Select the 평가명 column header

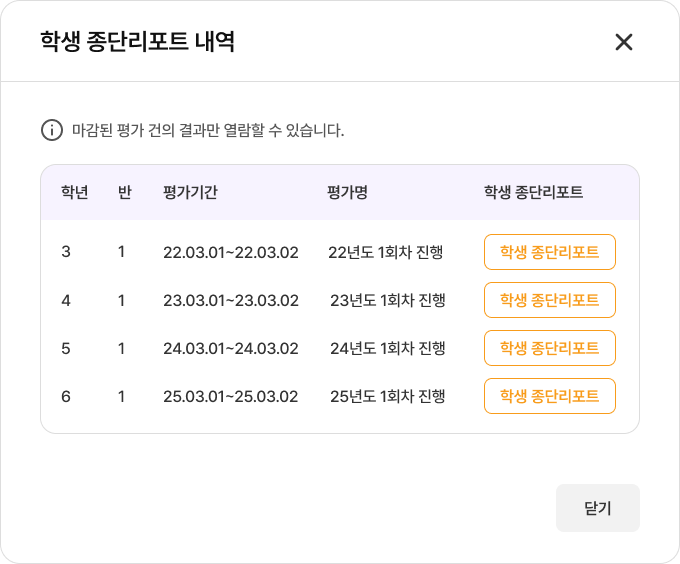347,192
